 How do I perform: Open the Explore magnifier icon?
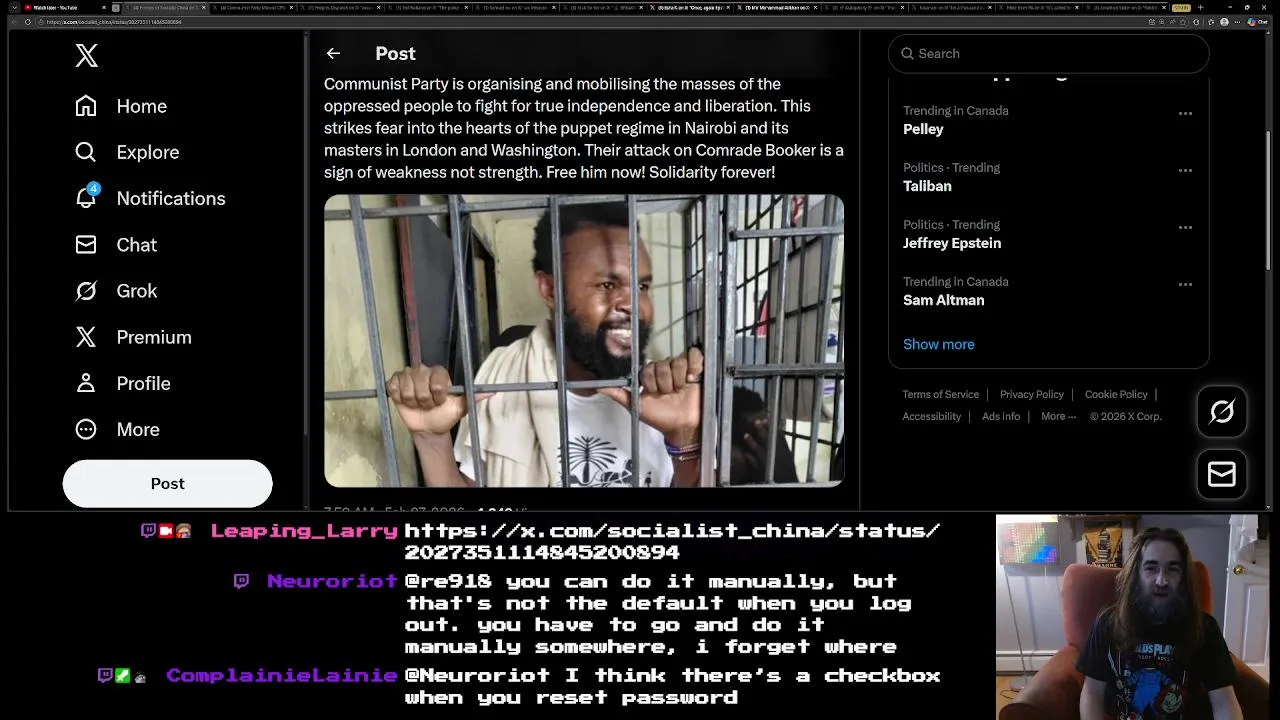point(86,152)
